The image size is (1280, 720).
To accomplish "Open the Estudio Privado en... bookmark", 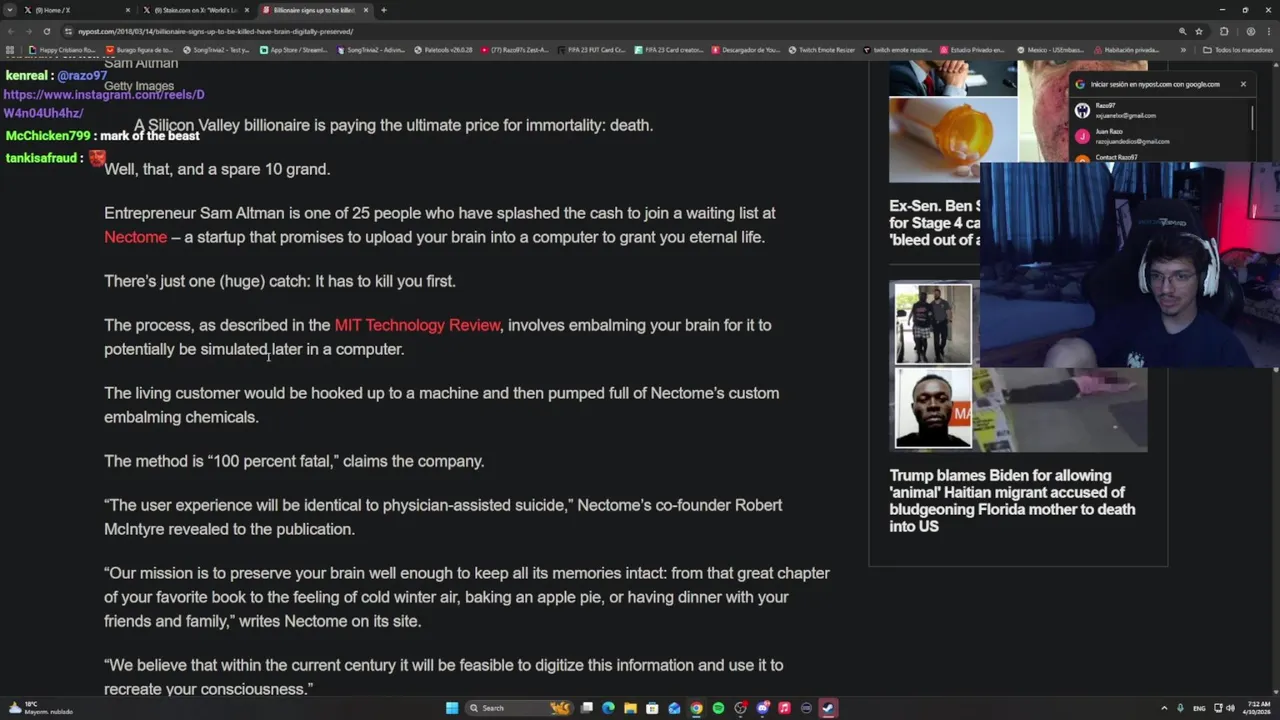I will point(972,50).
